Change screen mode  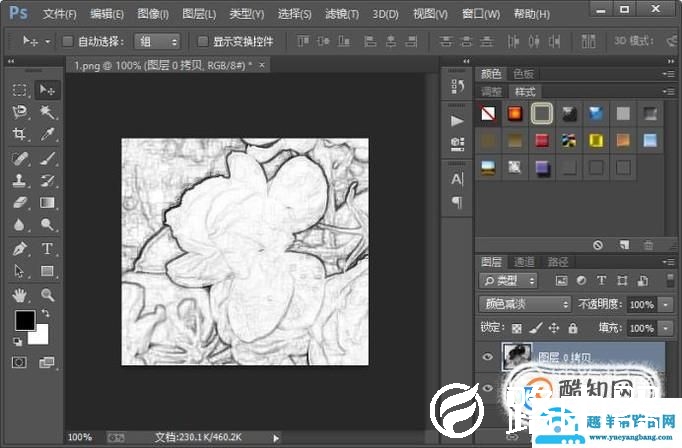(x=47, y=362)
